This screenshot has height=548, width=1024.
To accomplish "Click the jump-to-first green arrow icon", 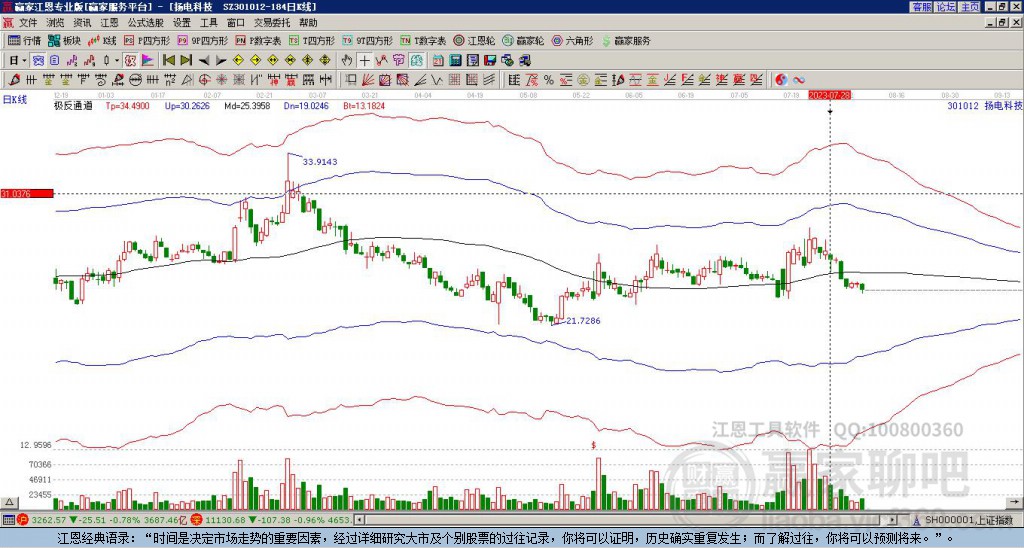I will pos(169,61).
